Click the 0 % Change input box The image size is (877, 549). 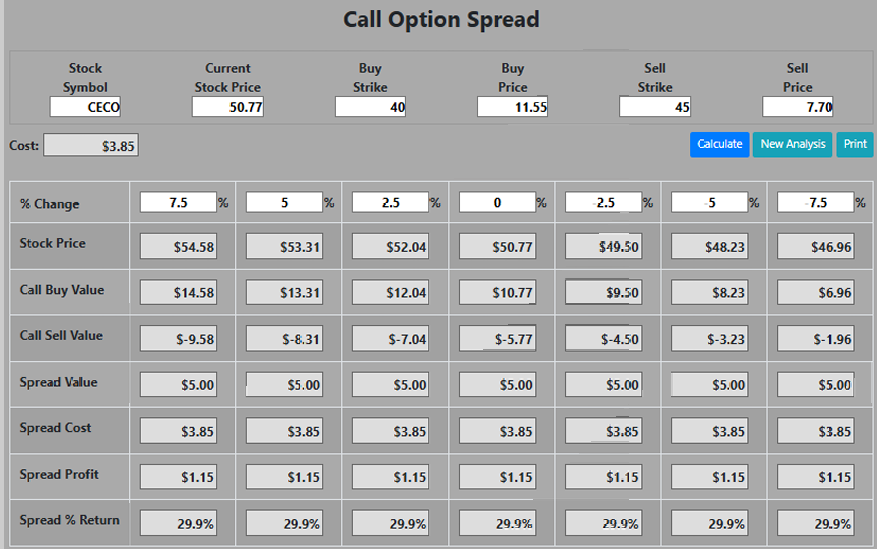pos(497,202)
